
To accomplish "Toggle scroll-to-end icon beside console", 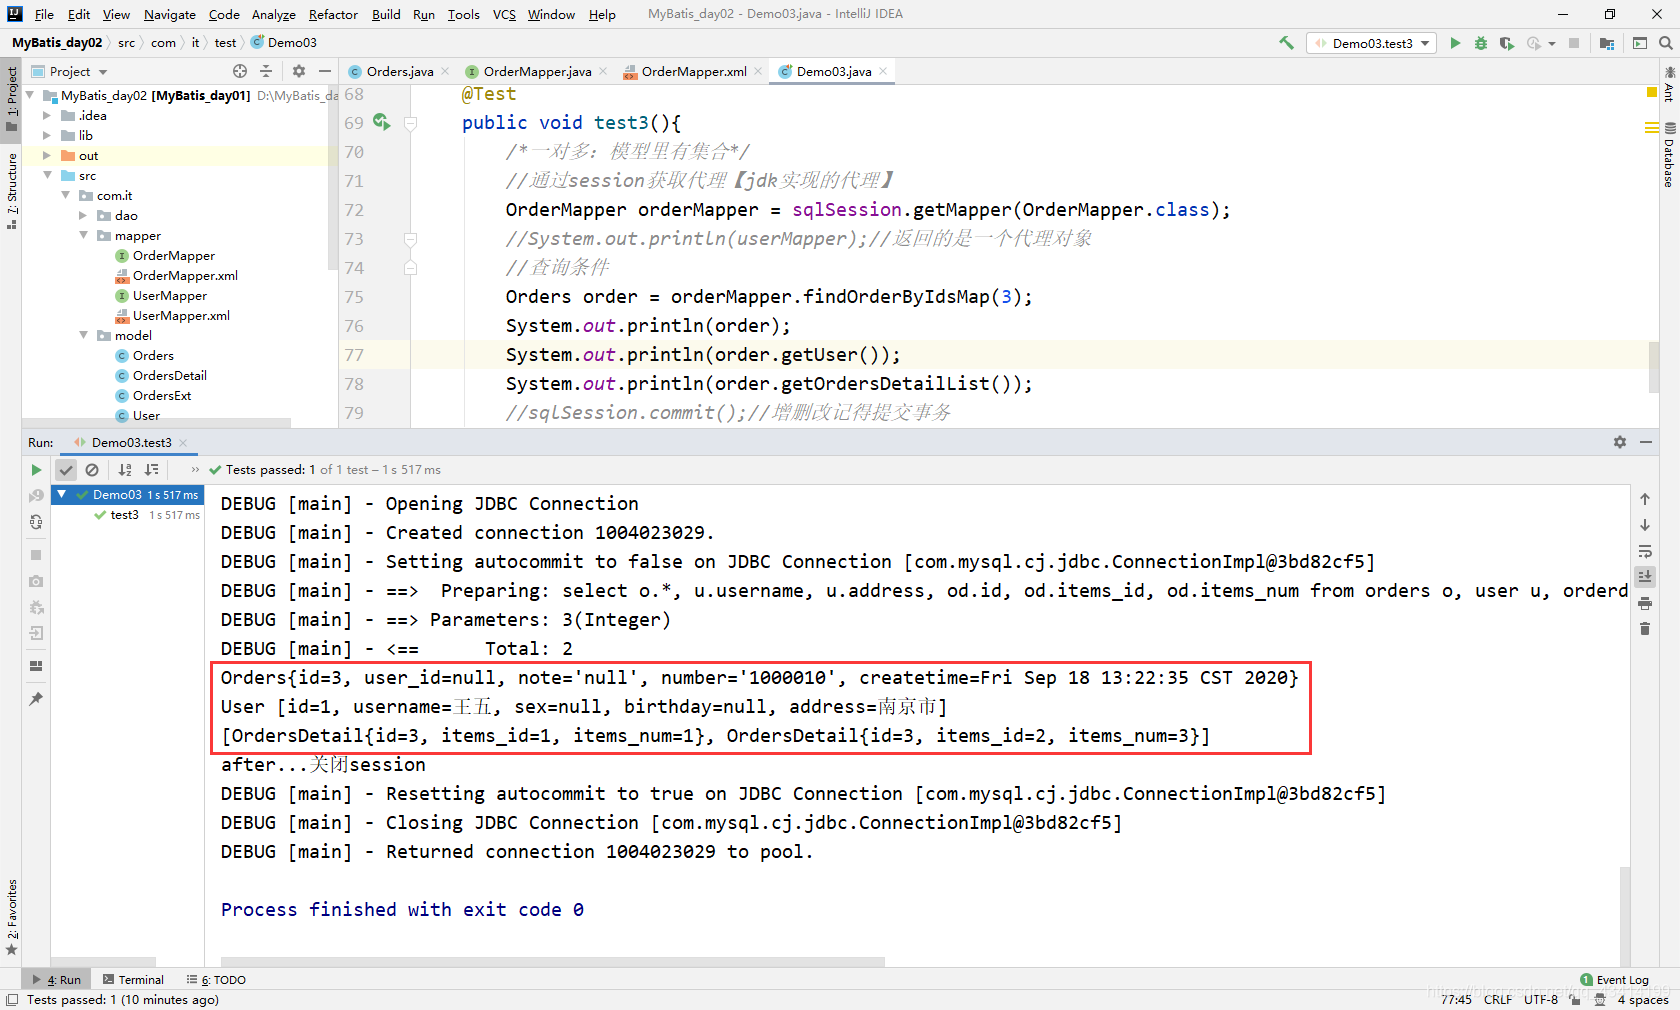I will 1645,577.
